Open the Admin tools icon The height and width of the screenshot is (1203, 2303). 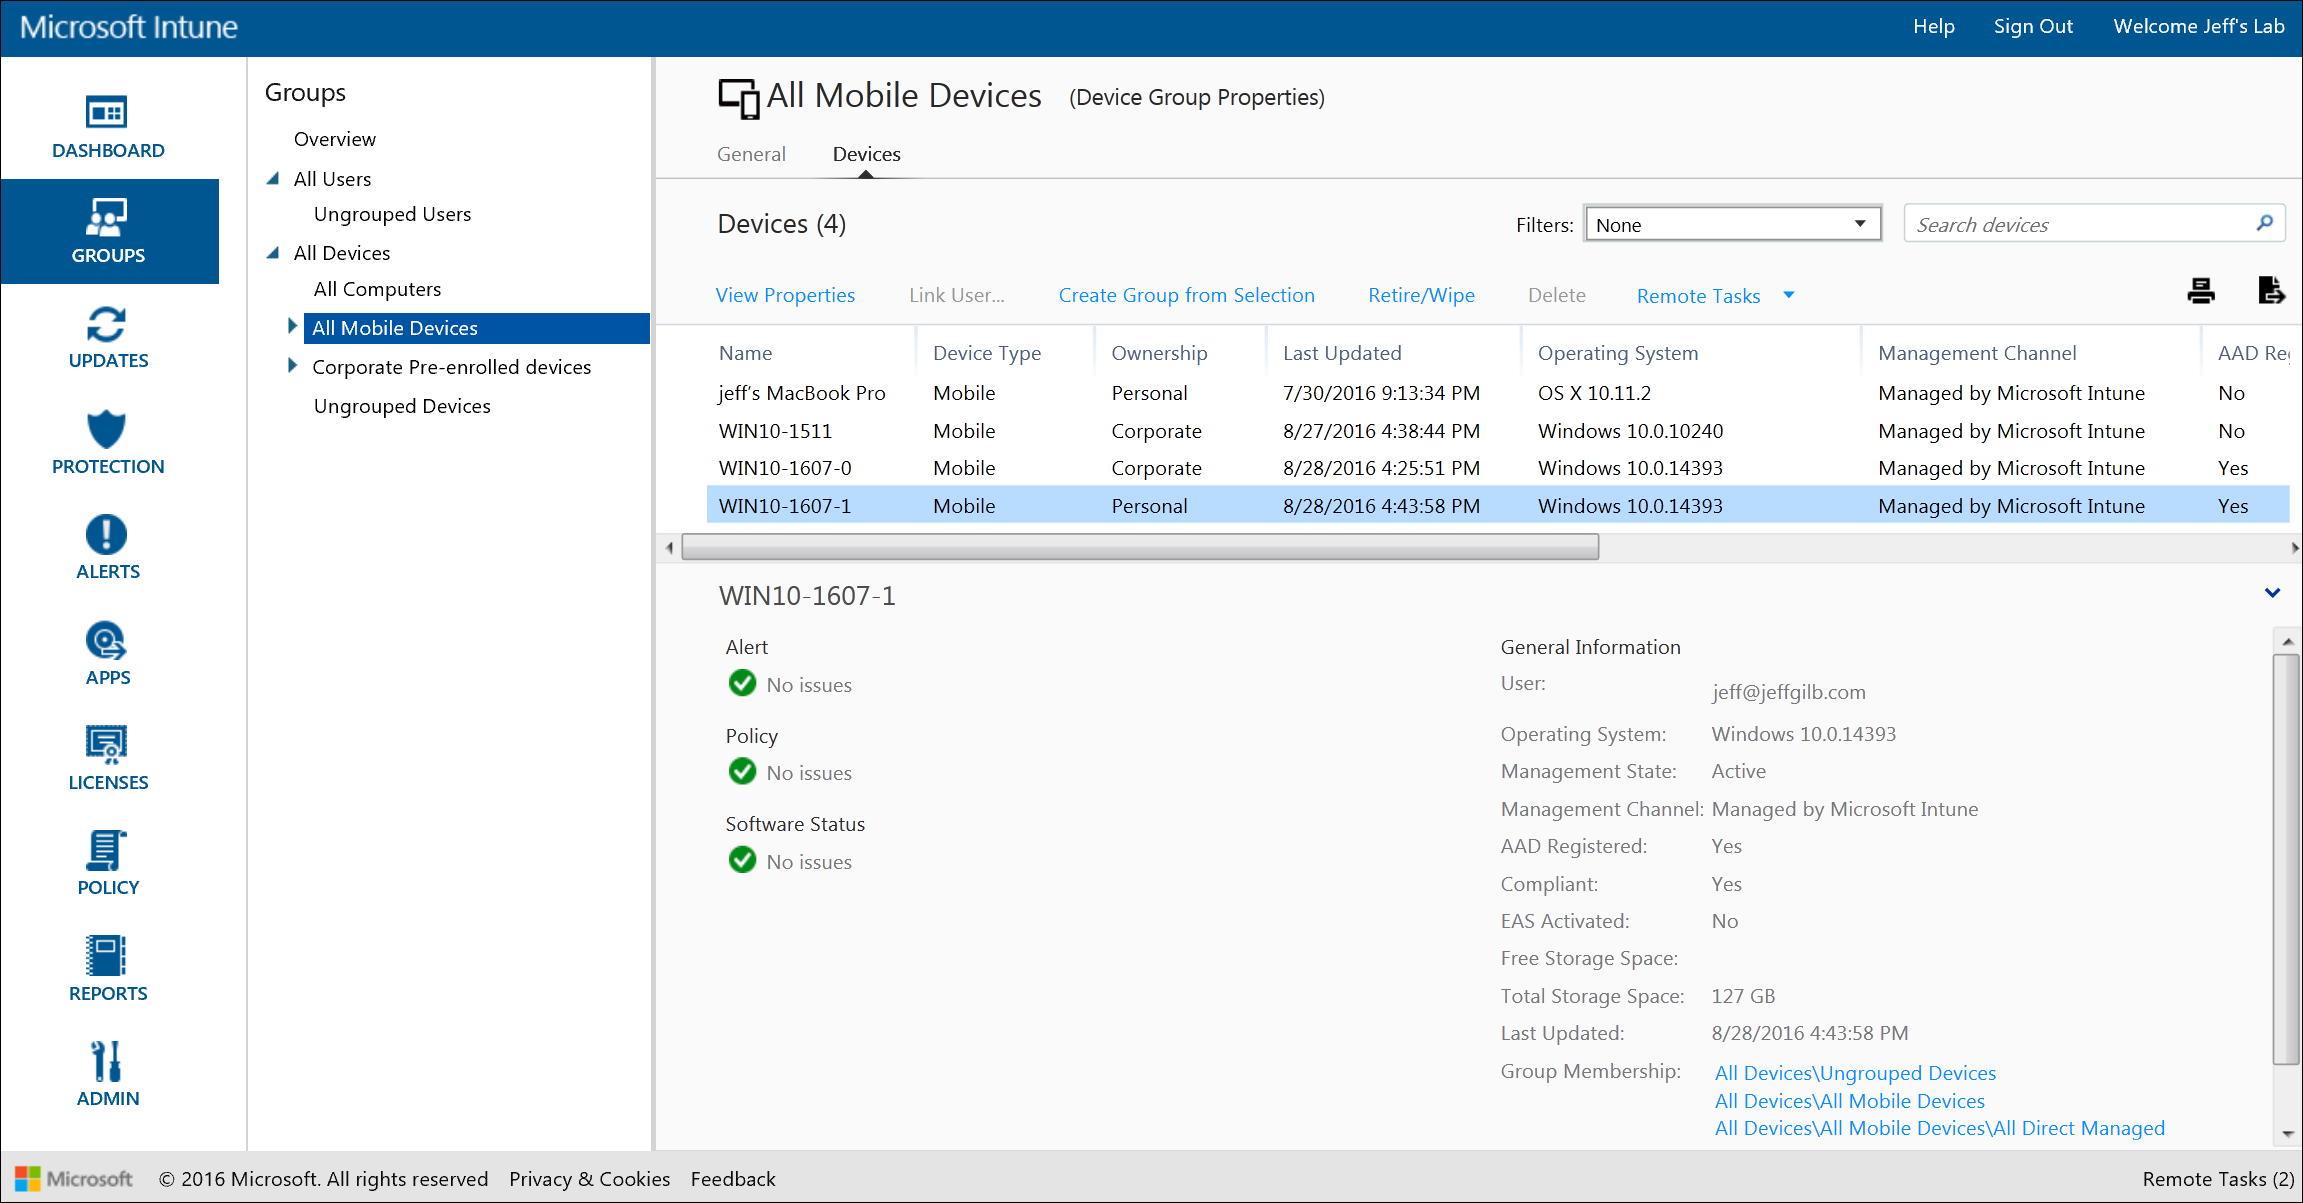(x=107, y=1061)
